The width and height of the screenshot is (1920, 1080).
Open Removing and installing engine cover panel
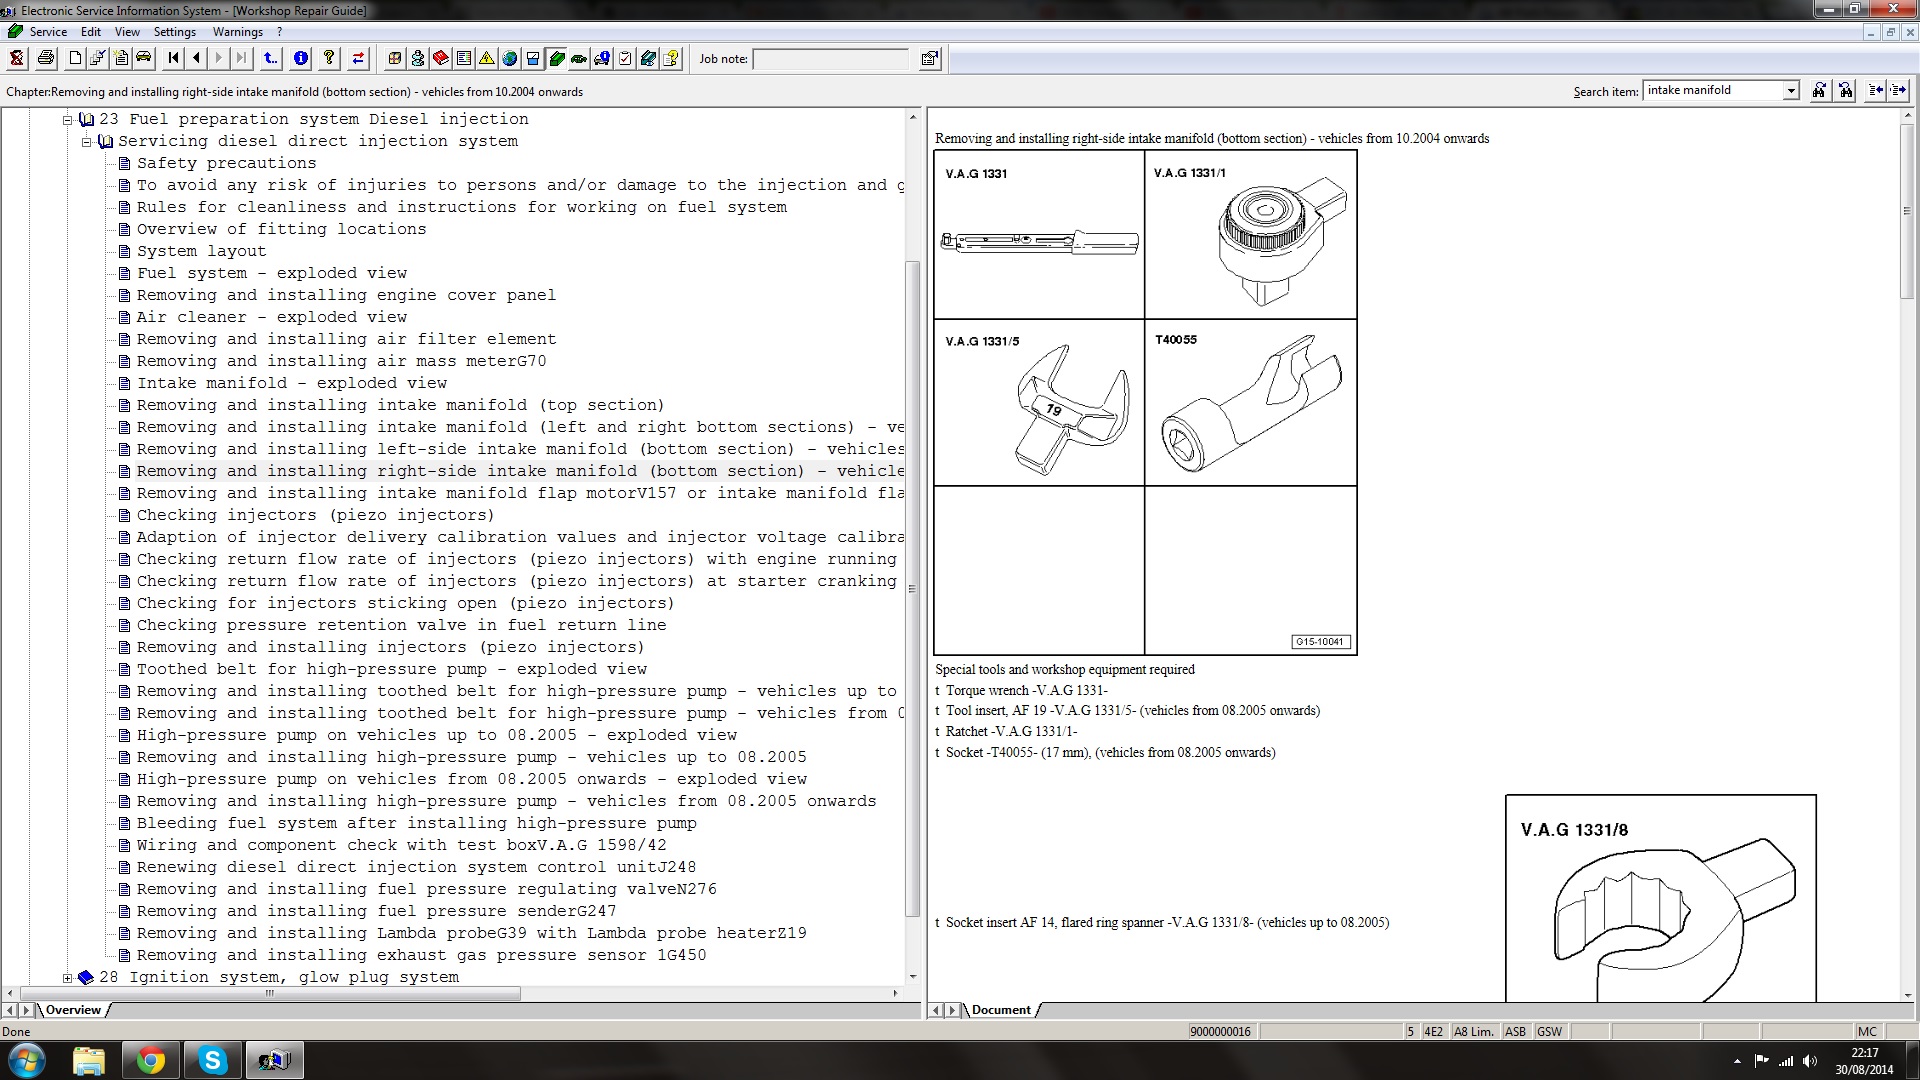[x=347, y=295]
